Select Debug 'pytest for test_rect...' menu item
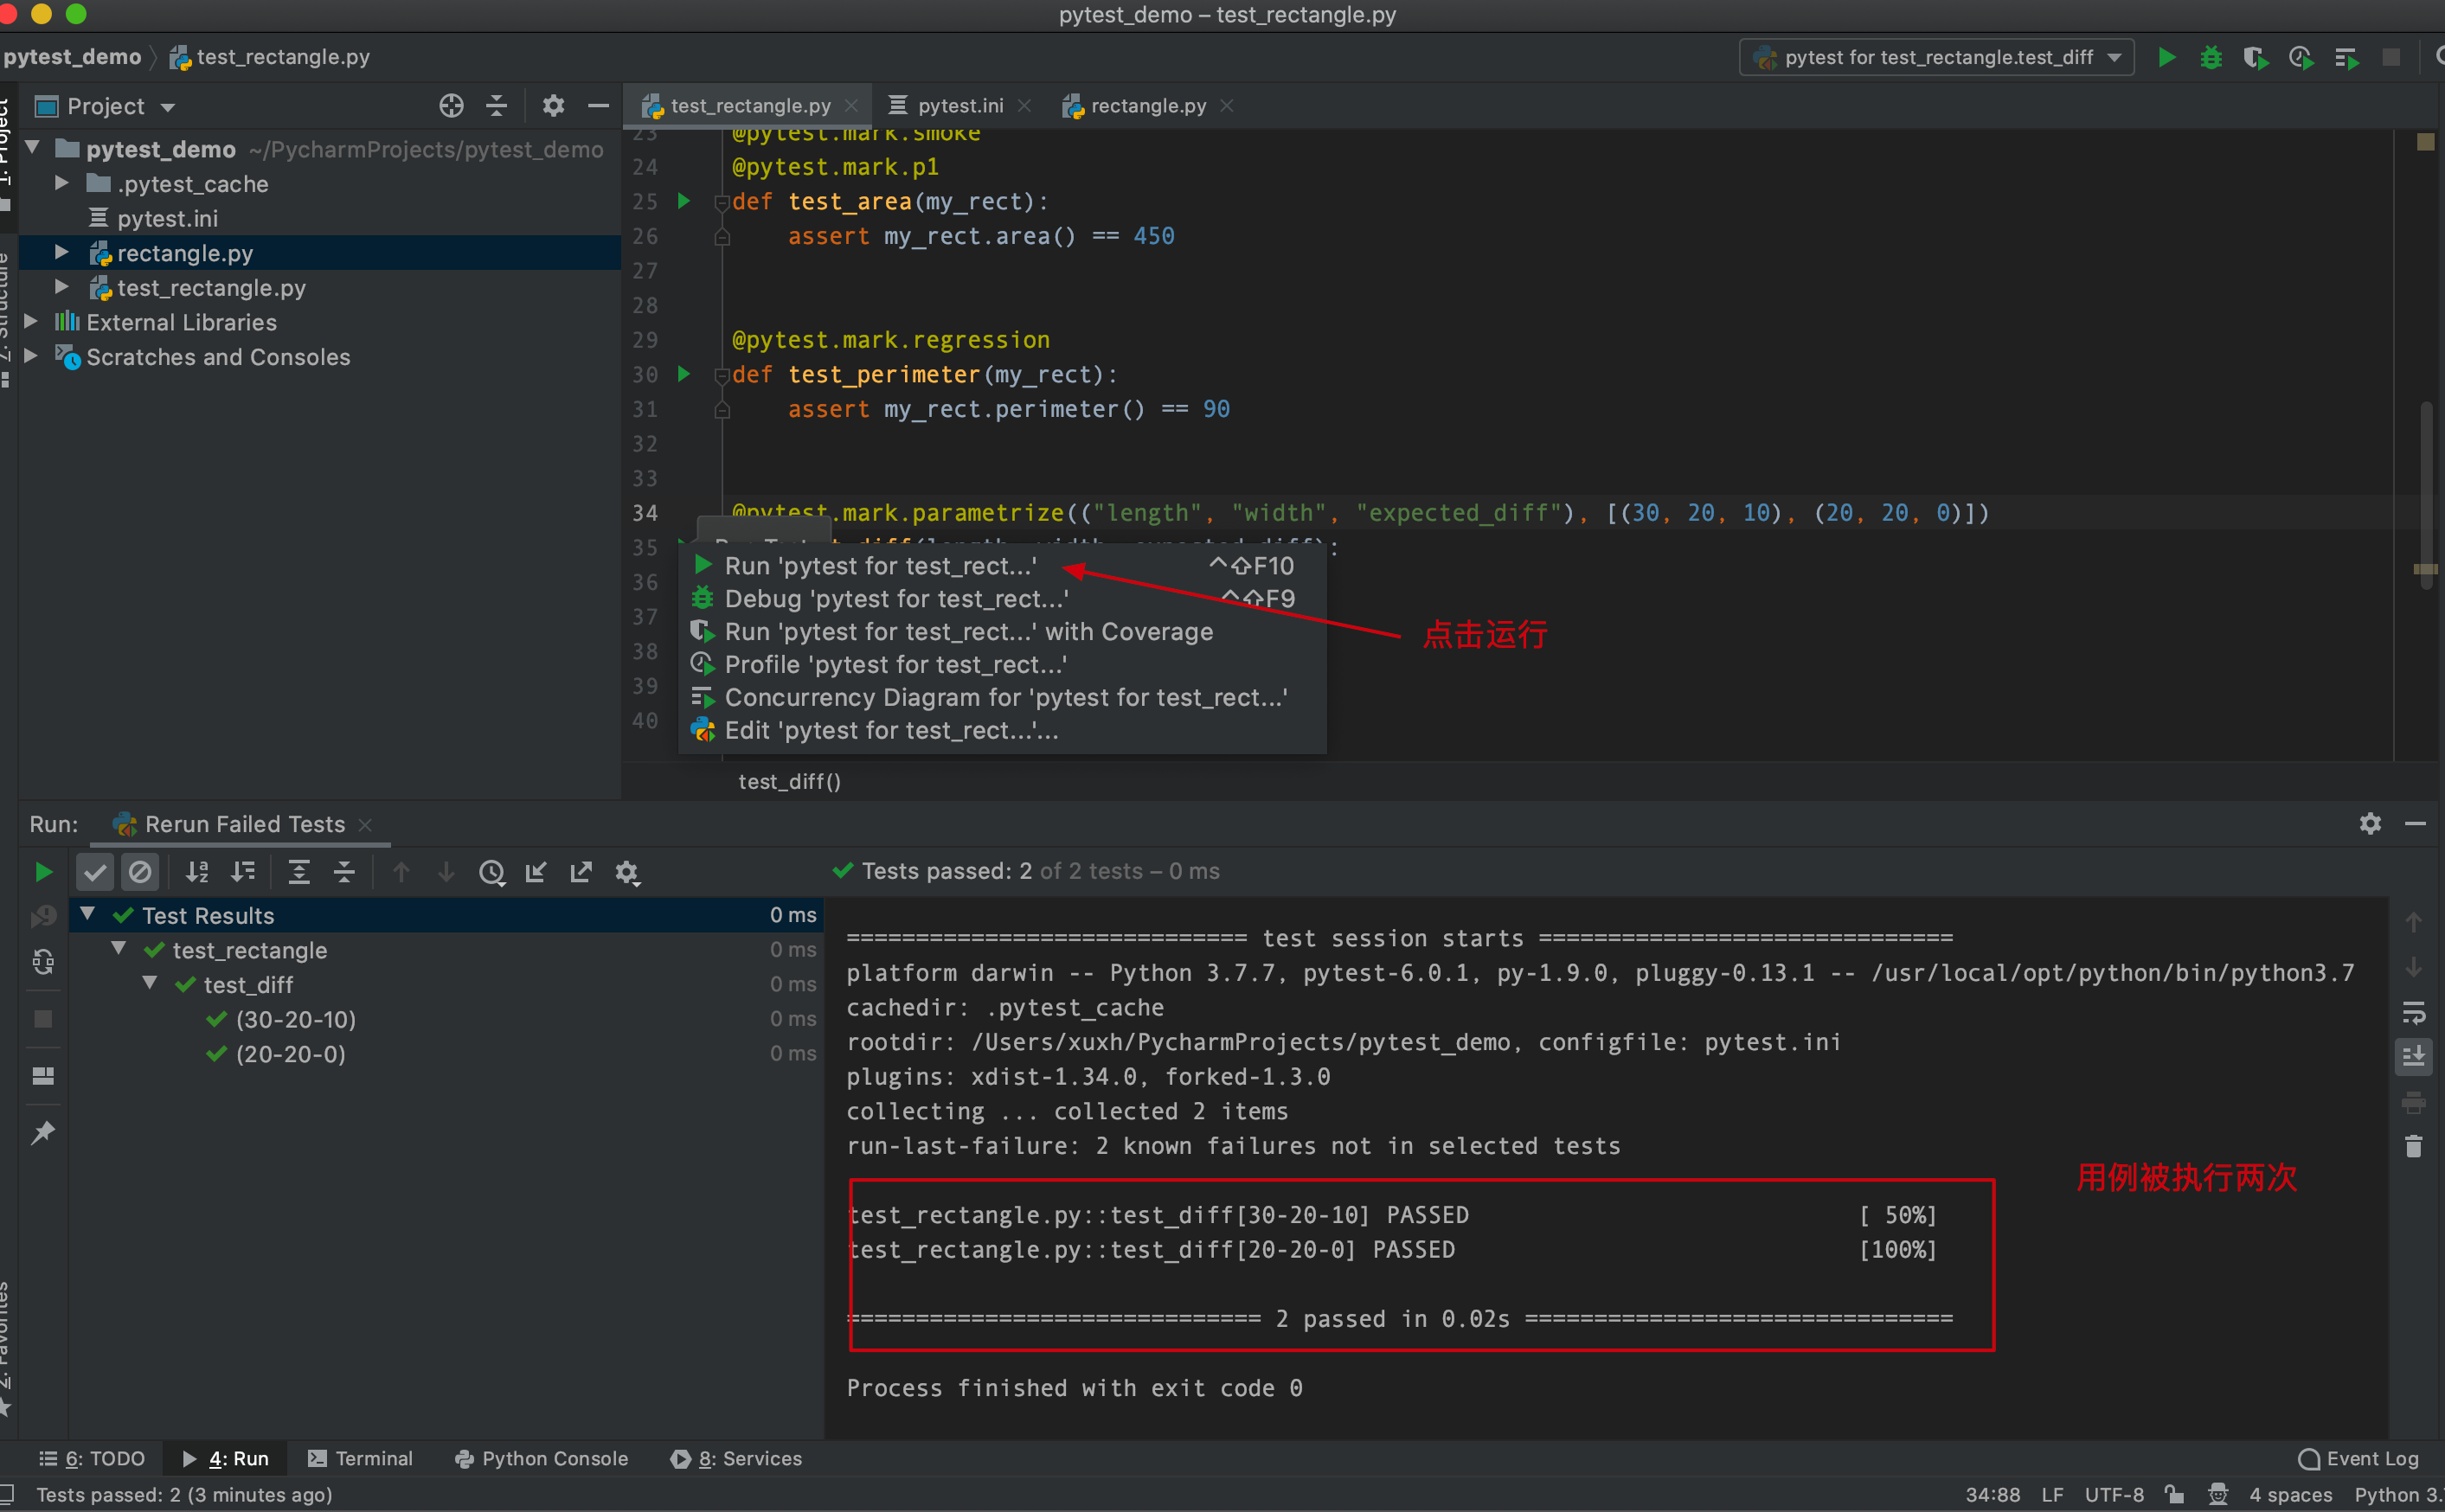This screenshot has width=2445, height=1512. pos(1002,599)
